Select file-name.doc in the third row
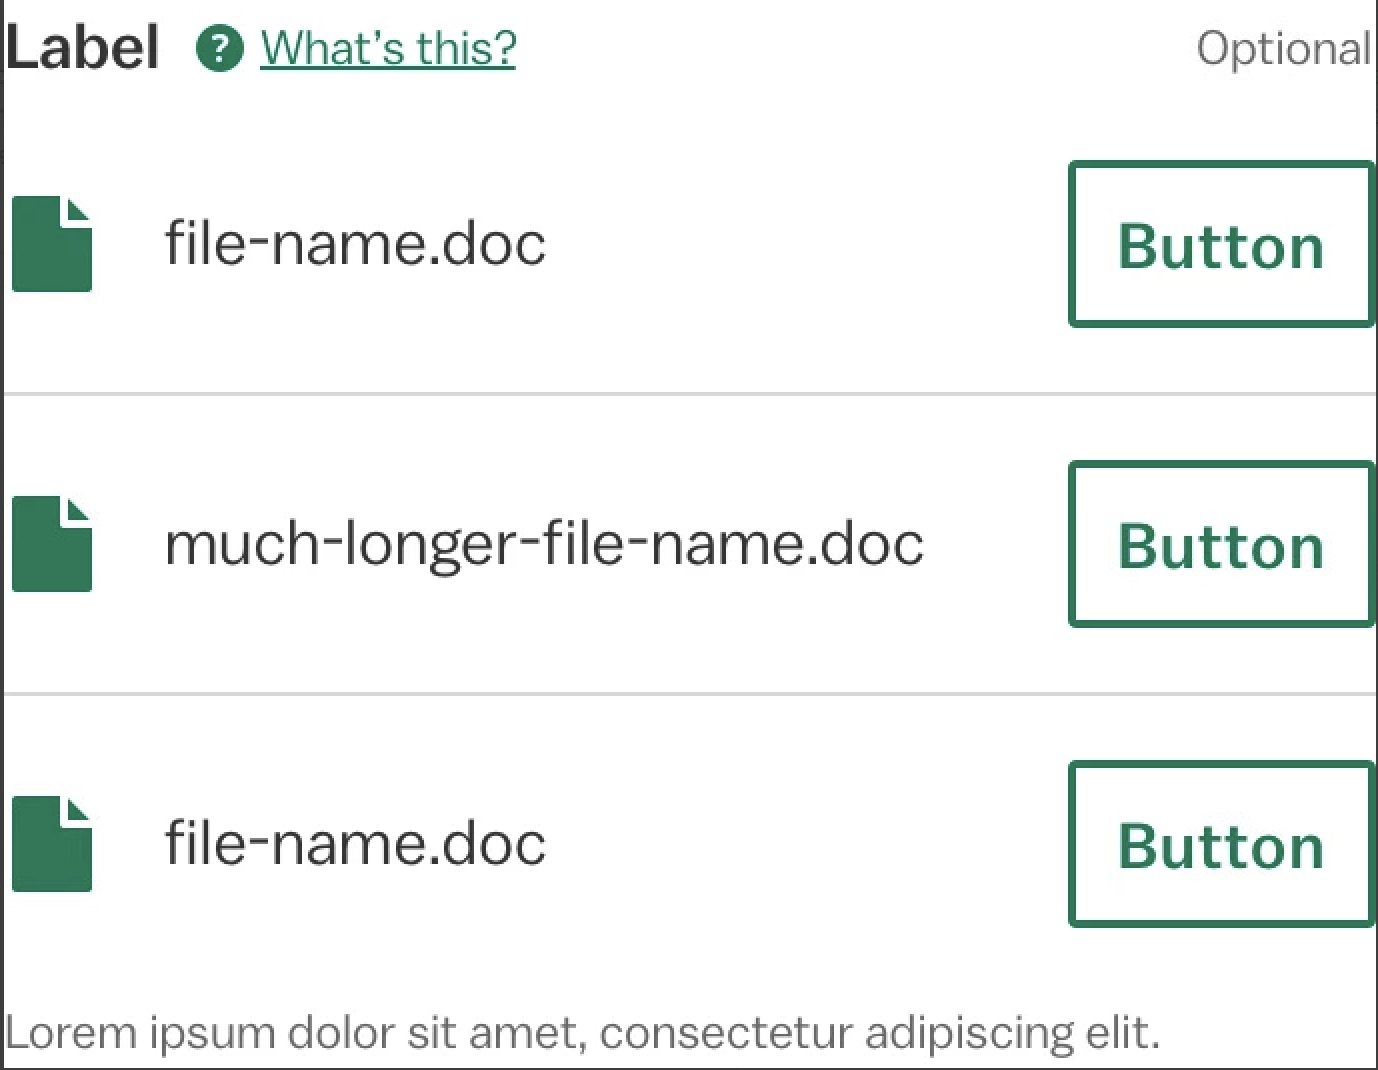This screenshot has width=1378, height=1070. tap(356, 843)
